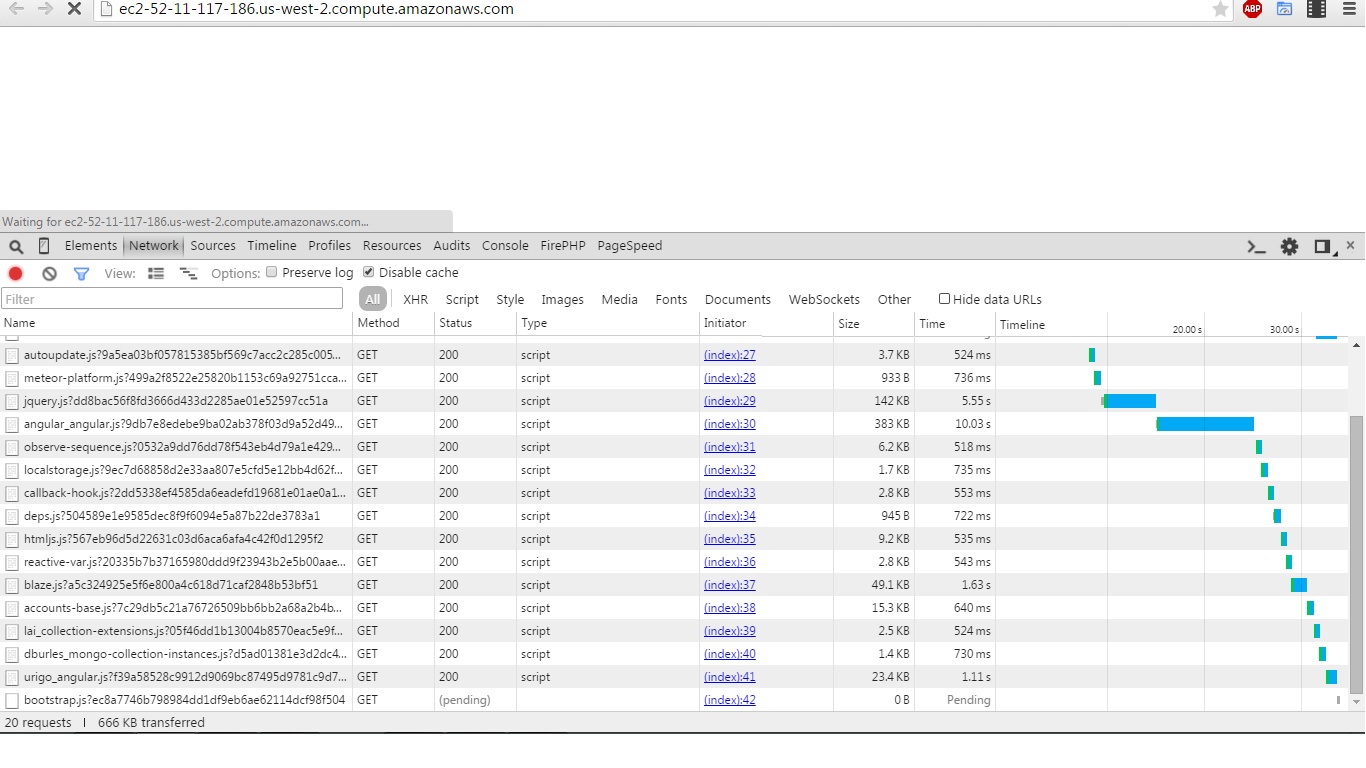Image resolution: width=1366 pixels, height=768 pixels.
Task: Click the jquery.js timeline bar
Action: click(x=1129, y=401)
